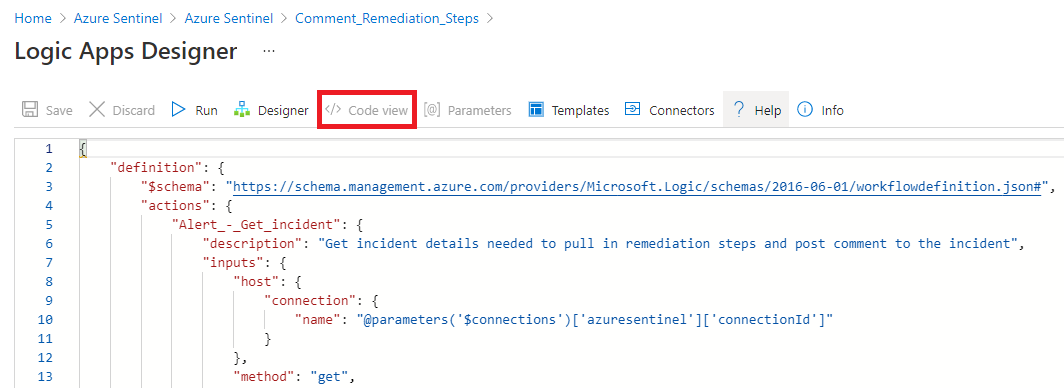Click the Templates grid icon
This screenshot has width=1064, height=388.
[x=536, y=110]
